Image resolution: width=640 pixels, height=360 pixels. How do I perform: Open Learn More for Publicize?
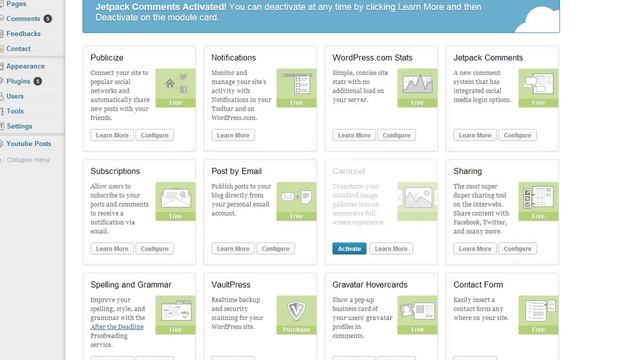coord(112,135)
